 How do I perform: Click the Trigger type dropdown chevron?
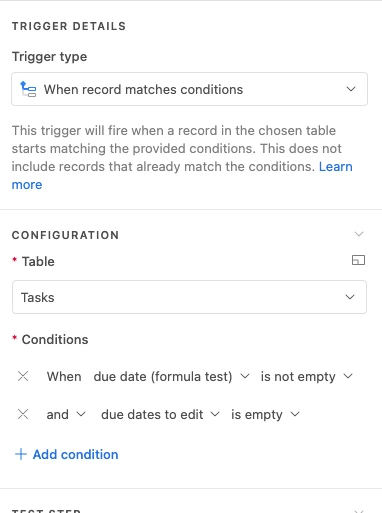pyautogui.click(x=351, y=89)
